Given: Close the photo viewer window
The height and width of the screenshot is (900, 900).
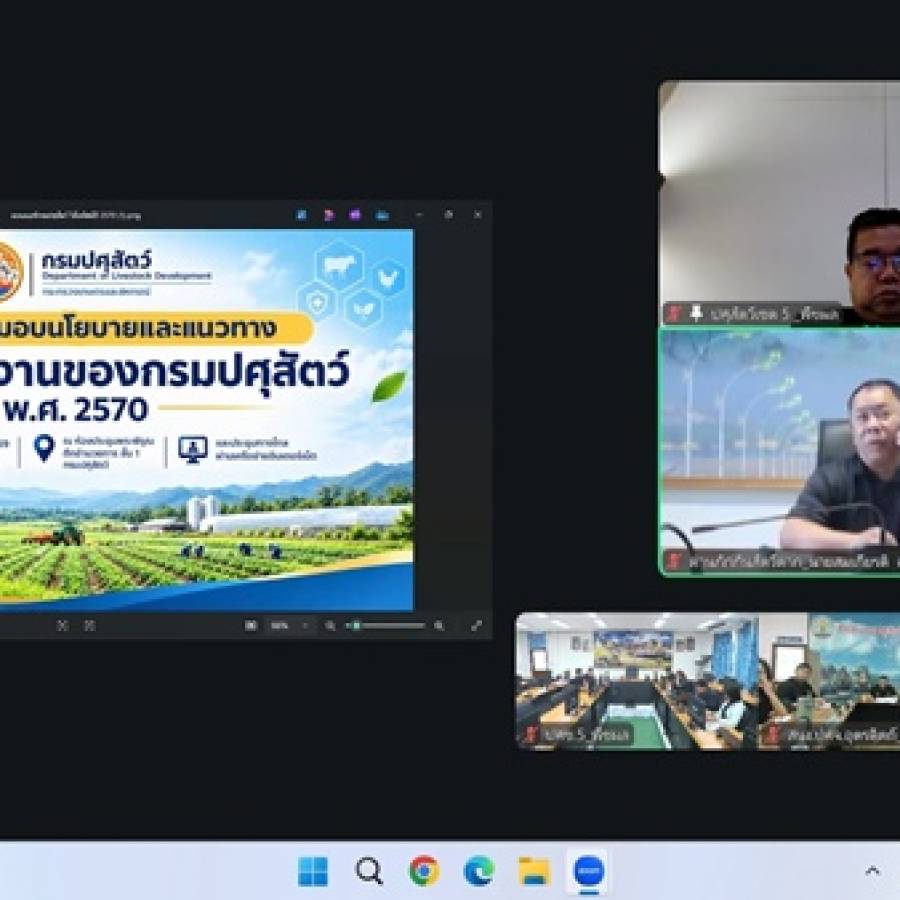Looking at the screenshot, I should 478,215.
